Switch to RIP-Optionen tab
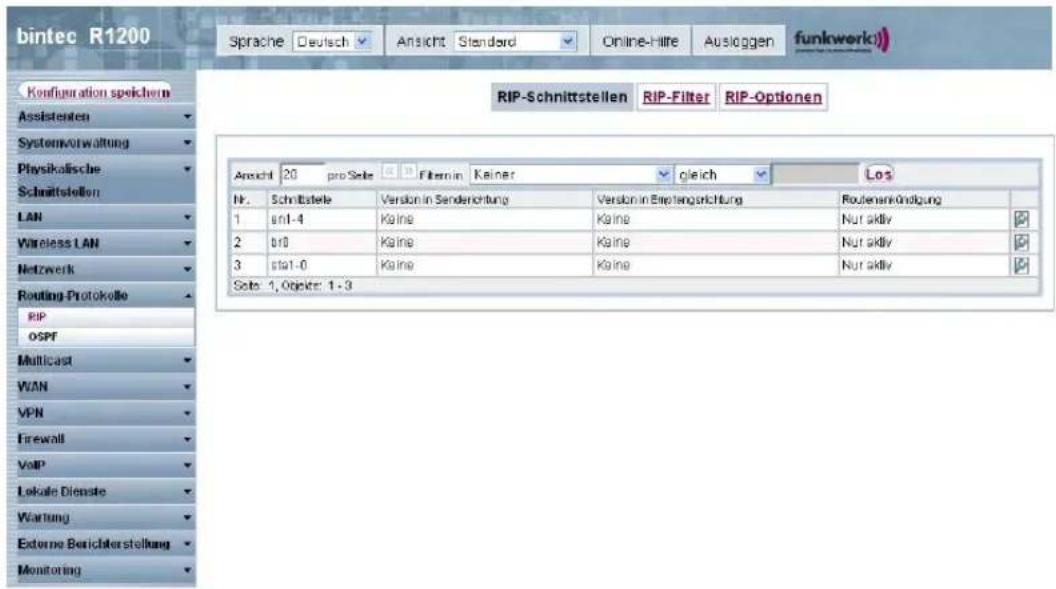The image size is (1056, 589). (x=773, y=97)
